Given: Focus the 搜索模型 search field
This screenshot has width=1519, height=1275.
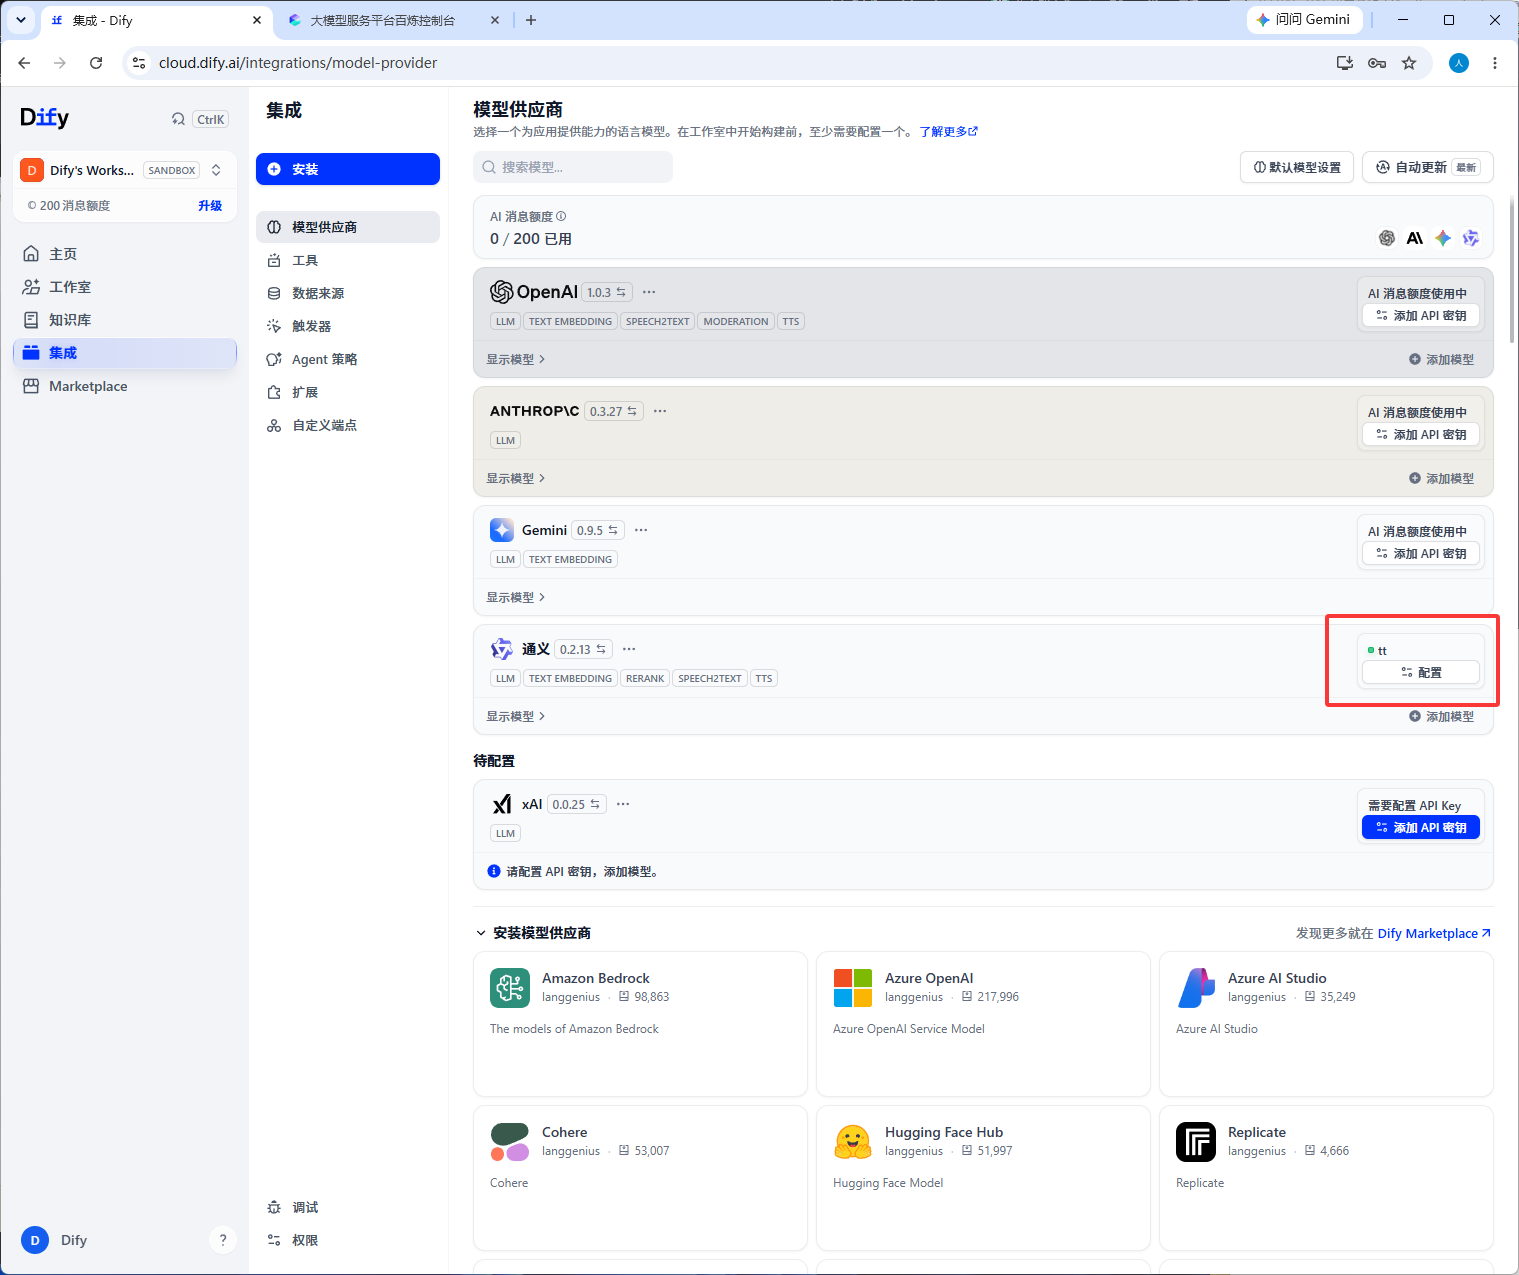Looking at the screenshot, I should click(x=573, y=167).
